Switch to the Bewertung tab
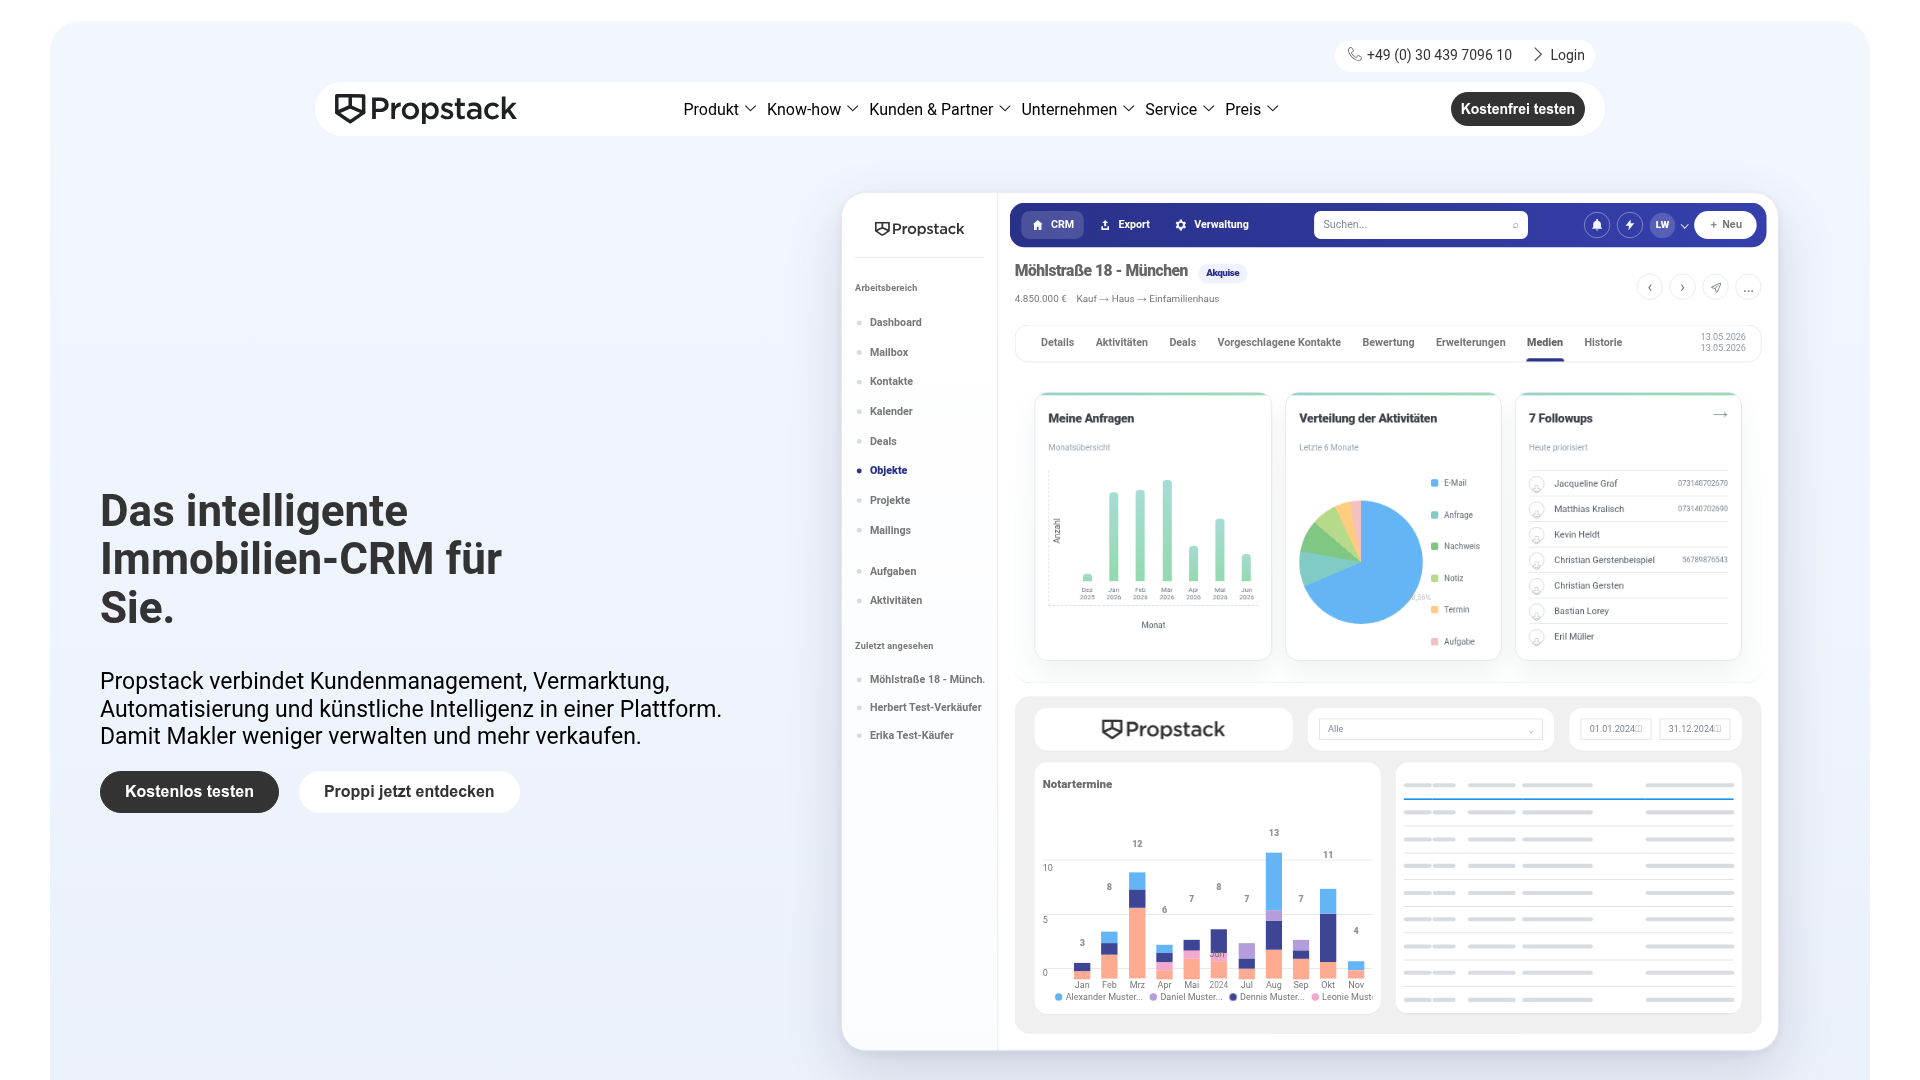Image resolution: width=1920 pixels, height=1080 pixels. point(1388,342)
